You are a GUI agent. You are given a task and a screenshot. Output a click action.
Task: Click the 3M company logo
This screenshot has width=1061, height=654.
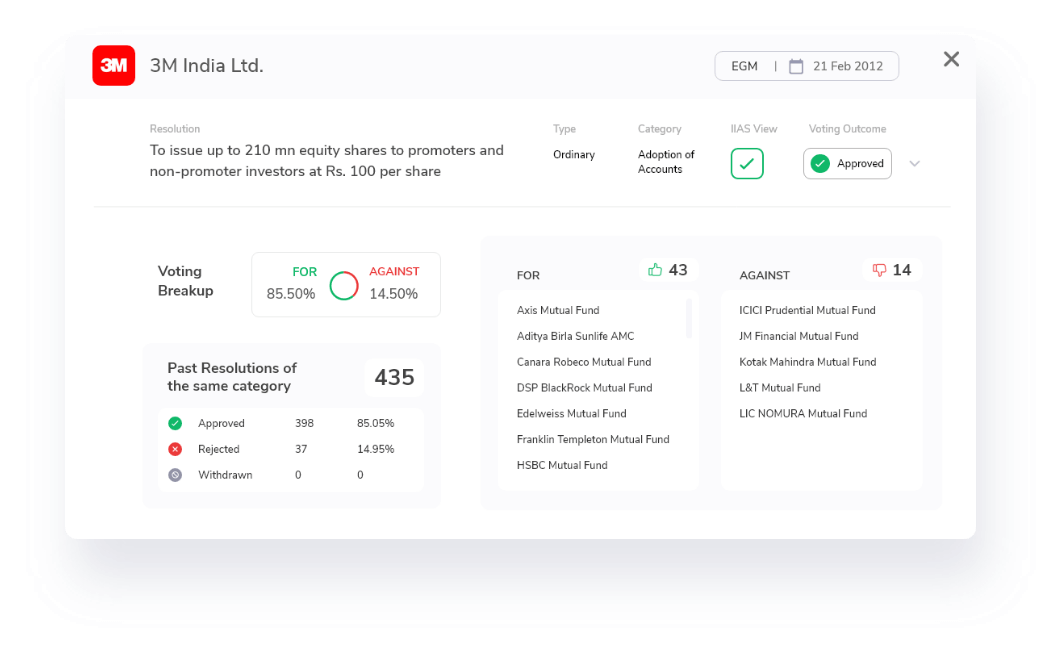(x=113, y=66)
